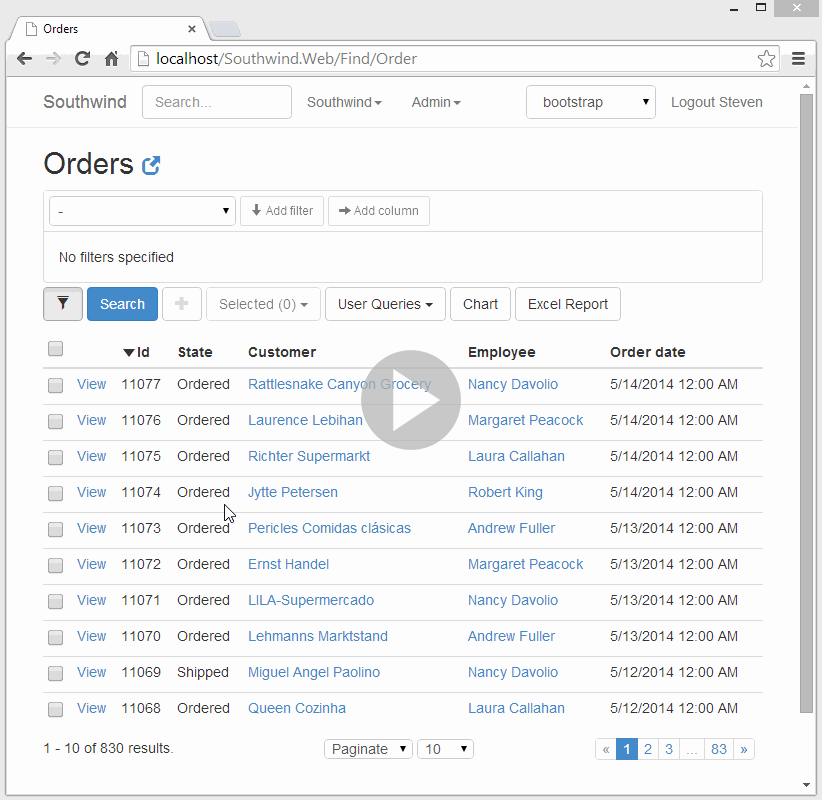Click the blue Search button
This screenshot has width=822, height=800.
click(x=122, y=304)
